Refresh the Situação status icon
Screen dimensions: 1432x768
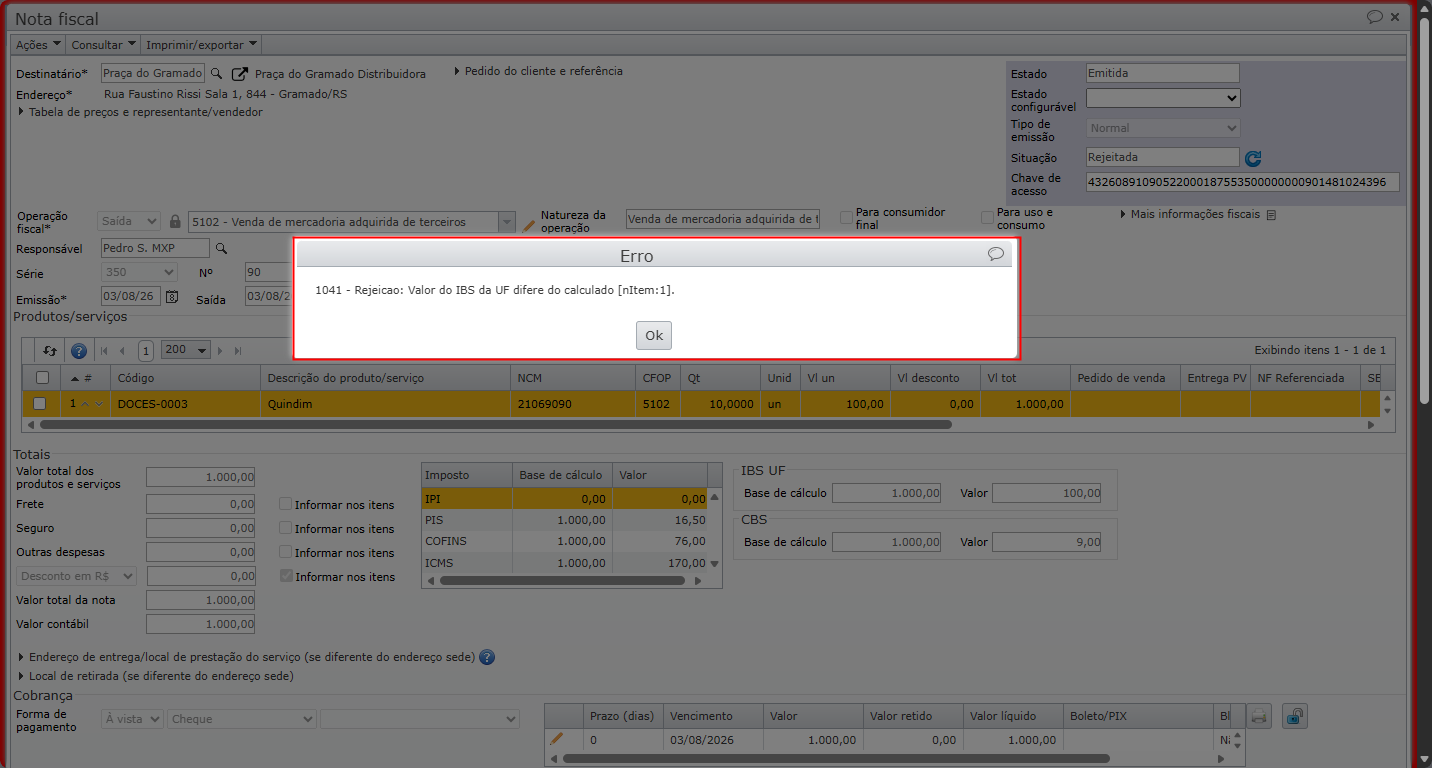(1253, 158)
